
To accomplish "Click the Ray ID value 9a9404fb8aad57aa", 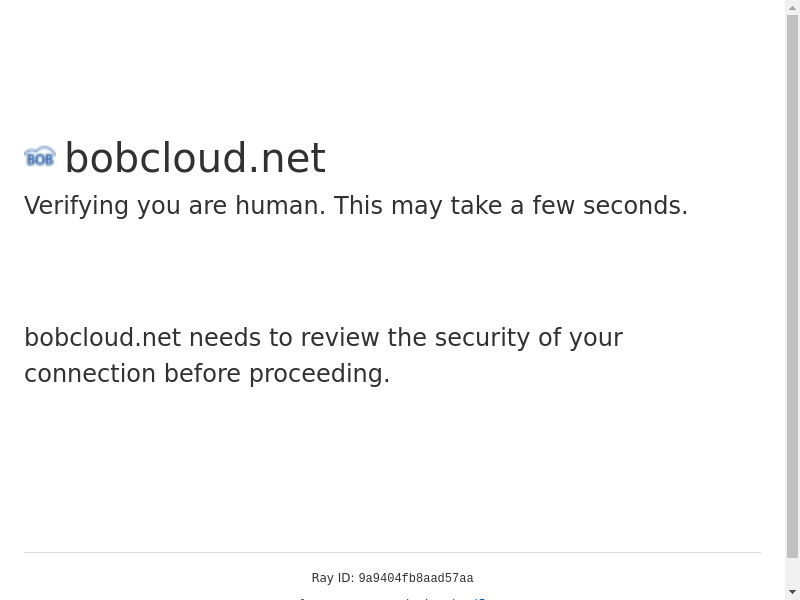I will [416, 579].
